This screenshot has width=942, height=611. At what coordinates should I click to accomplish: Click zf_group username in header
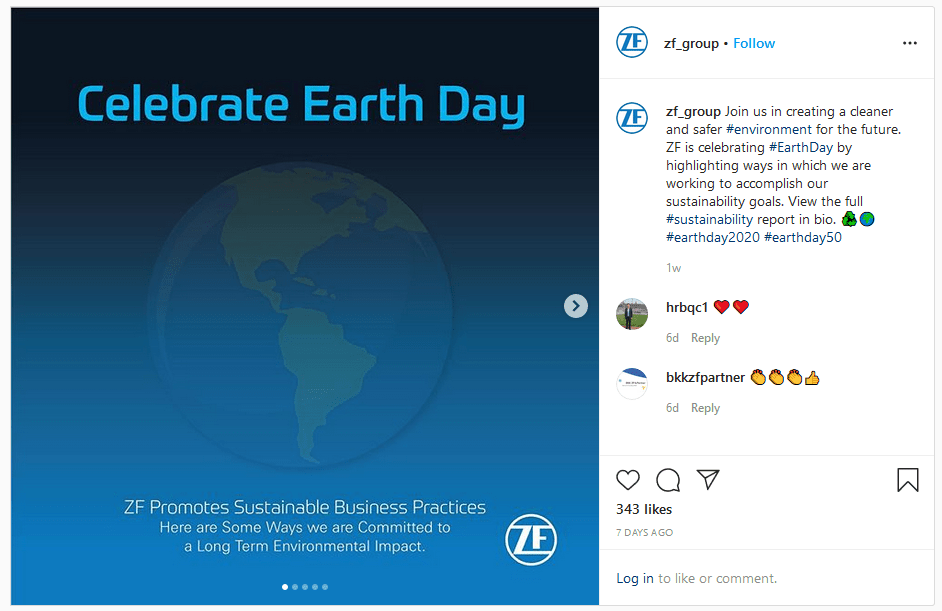tap(691, 43)
